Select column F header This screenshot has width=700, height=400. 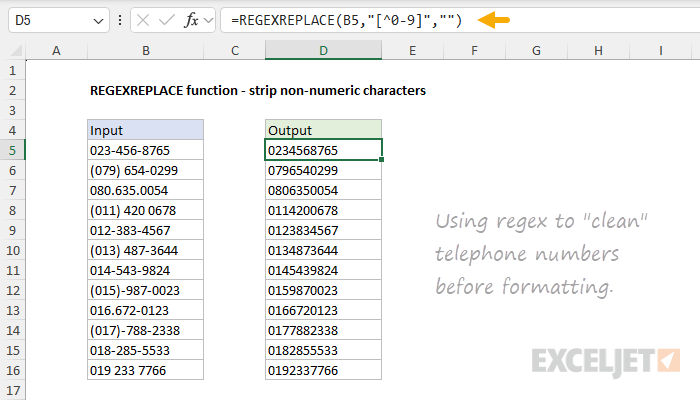point(475,50)
